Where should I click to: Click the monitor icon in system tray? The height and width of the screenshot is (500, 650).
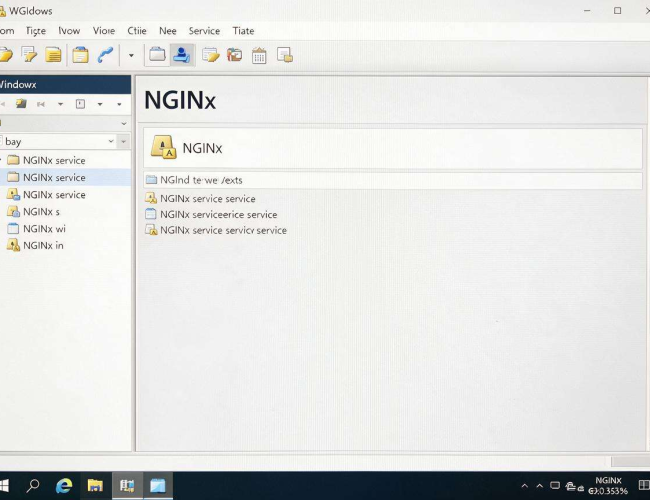555,485
